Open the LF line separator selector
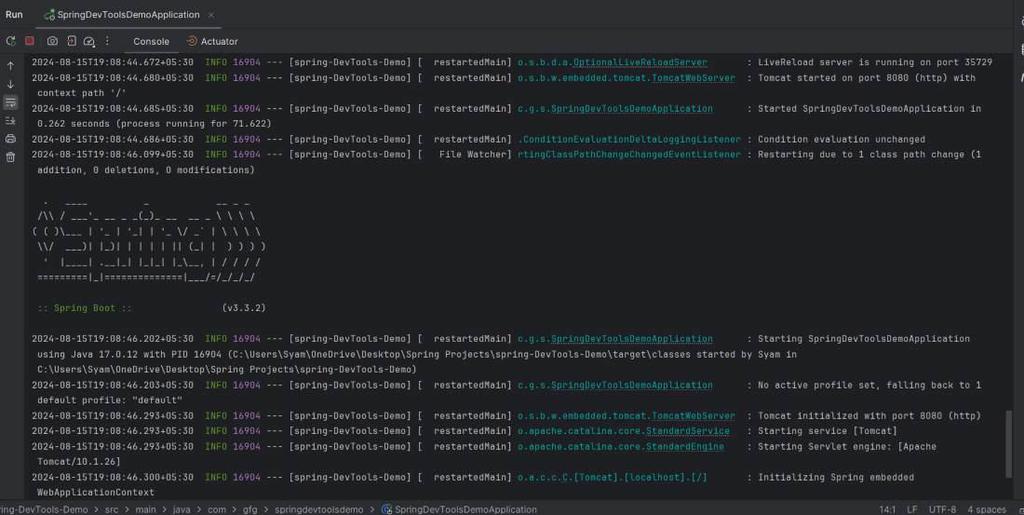This screenshot has width=1024, height=515. point(912,509)
